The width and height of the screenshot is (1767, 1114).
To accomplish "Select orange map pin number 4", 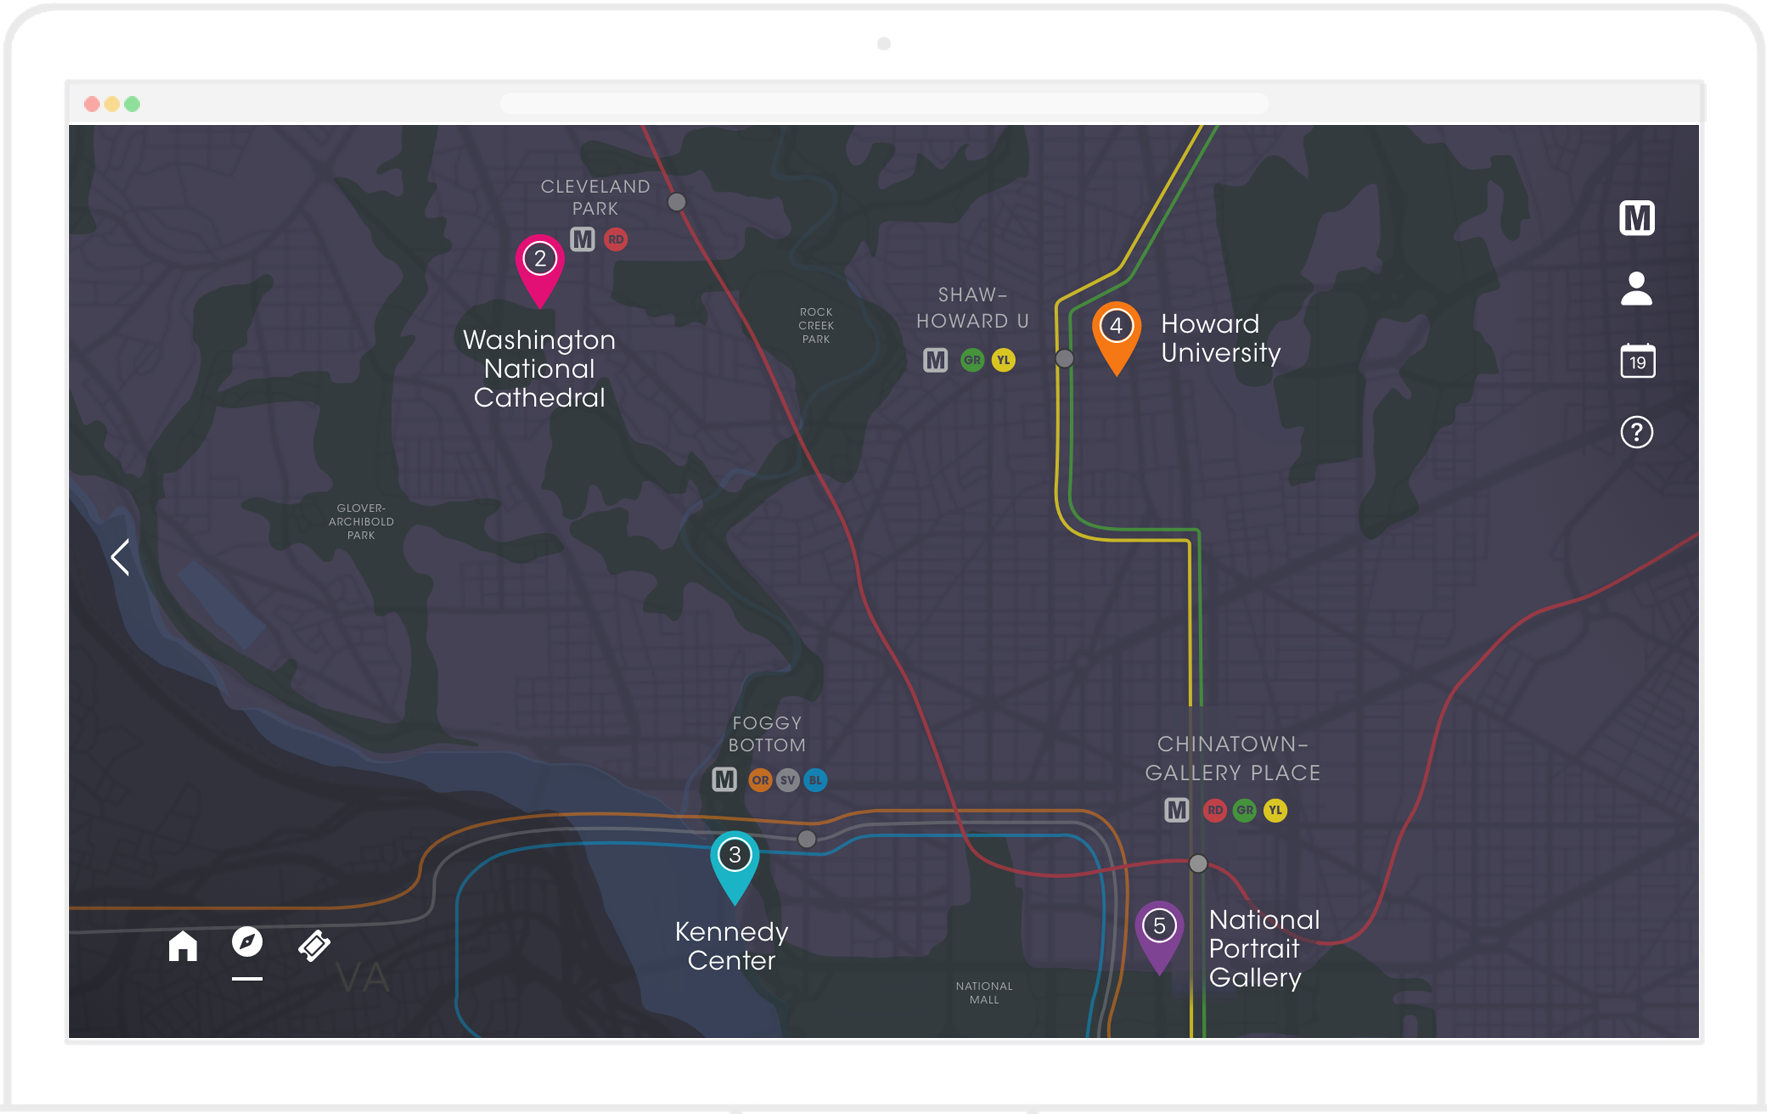I will tap(1116, 338).
